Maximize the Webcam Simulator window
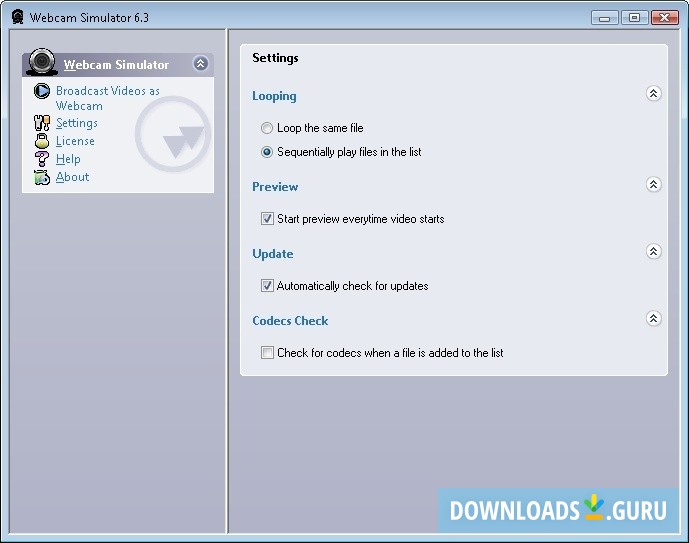 click(x=635, y=18)
